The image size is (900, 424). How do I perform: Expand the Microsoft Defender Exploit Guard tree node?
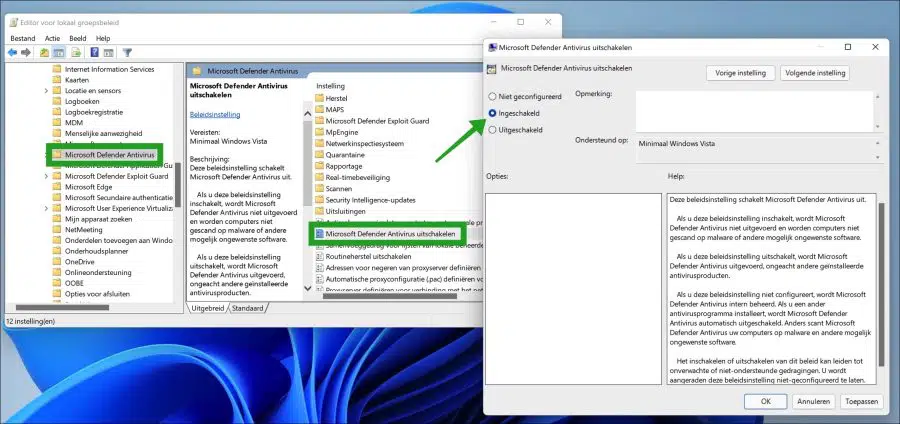46,176
